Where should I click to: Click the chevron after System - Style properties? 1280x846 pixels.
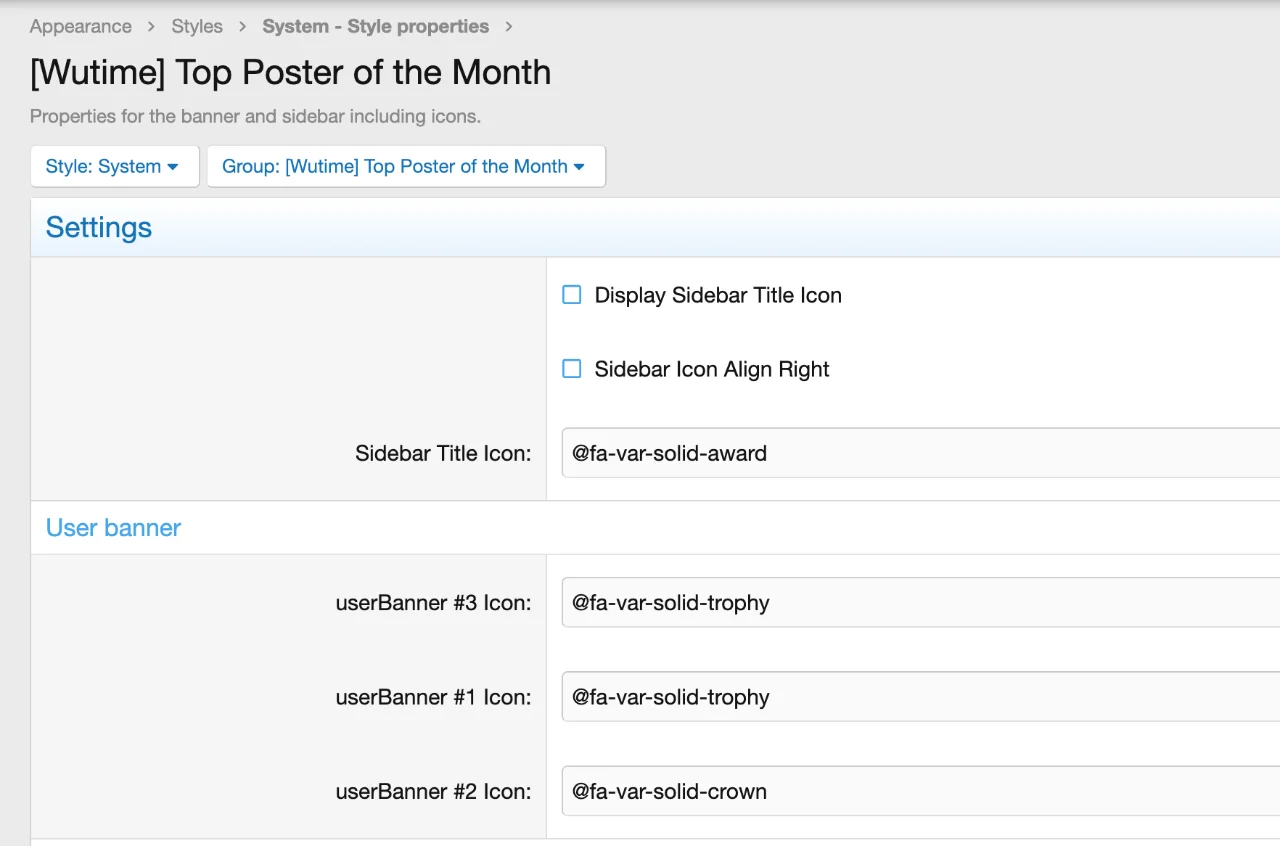509,27
